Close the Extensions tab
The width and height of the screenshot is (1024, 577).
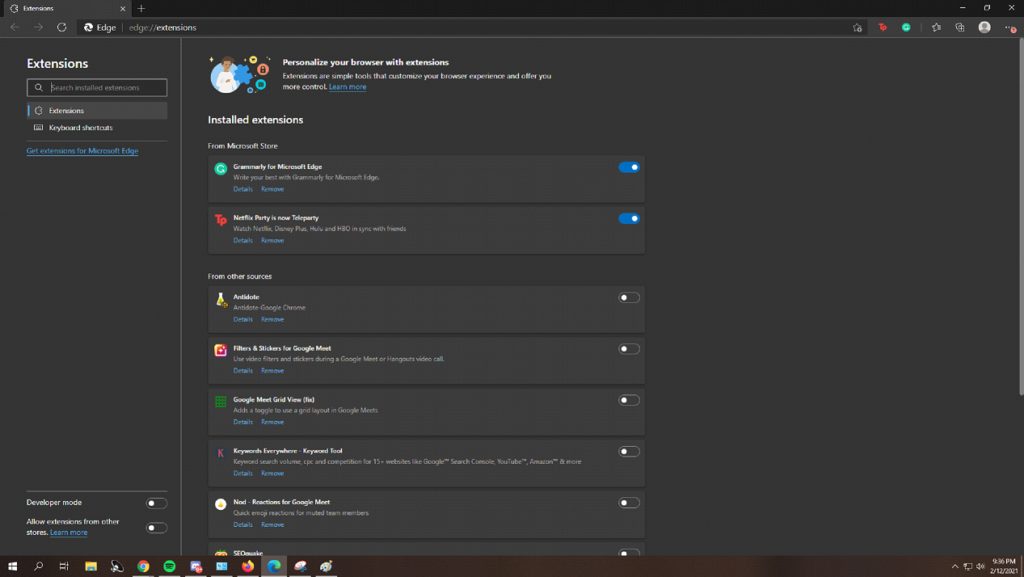[x=123, y=8]
